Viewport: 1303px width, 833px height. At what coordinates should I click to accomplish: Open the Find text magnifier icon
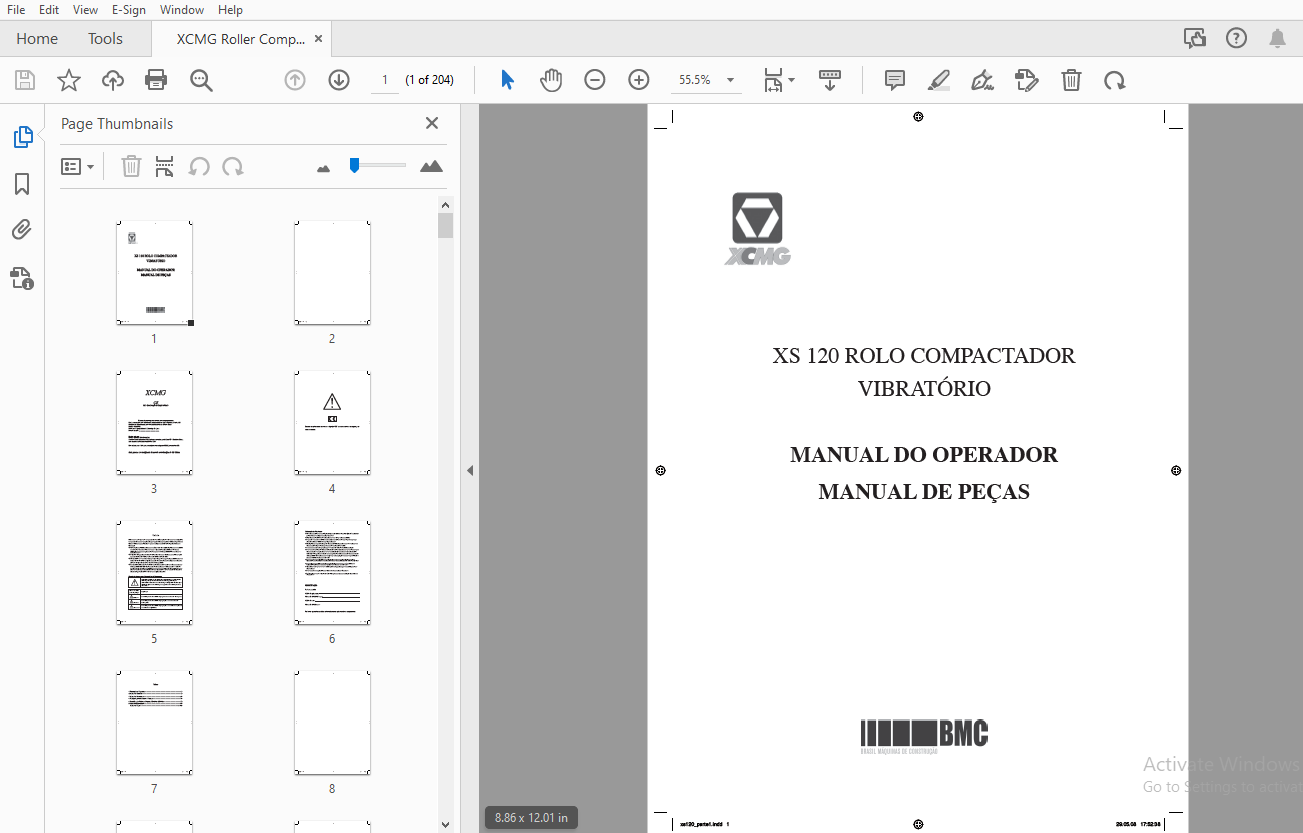201,80
